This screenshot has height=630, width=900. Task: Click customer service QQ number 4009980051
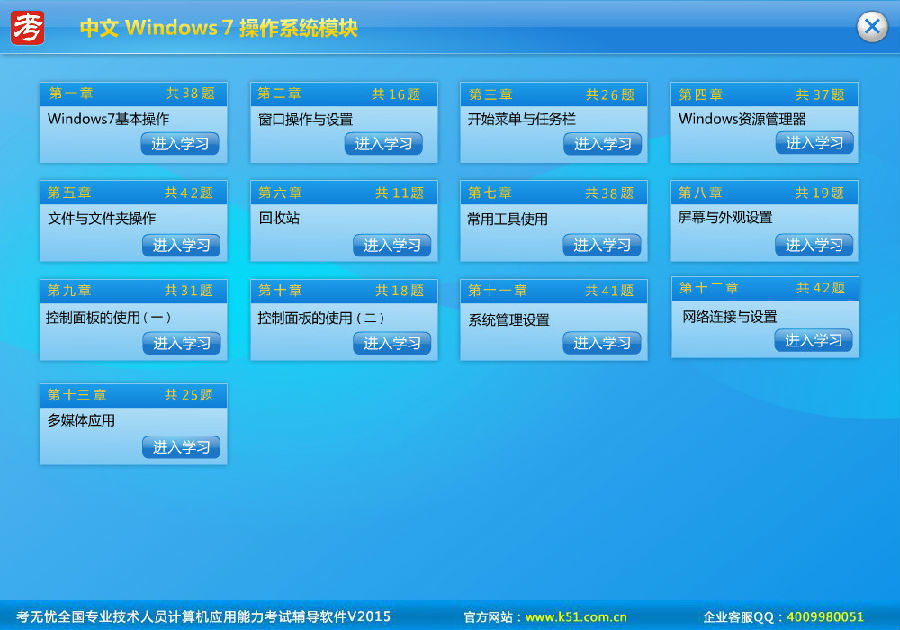point(825,617)
